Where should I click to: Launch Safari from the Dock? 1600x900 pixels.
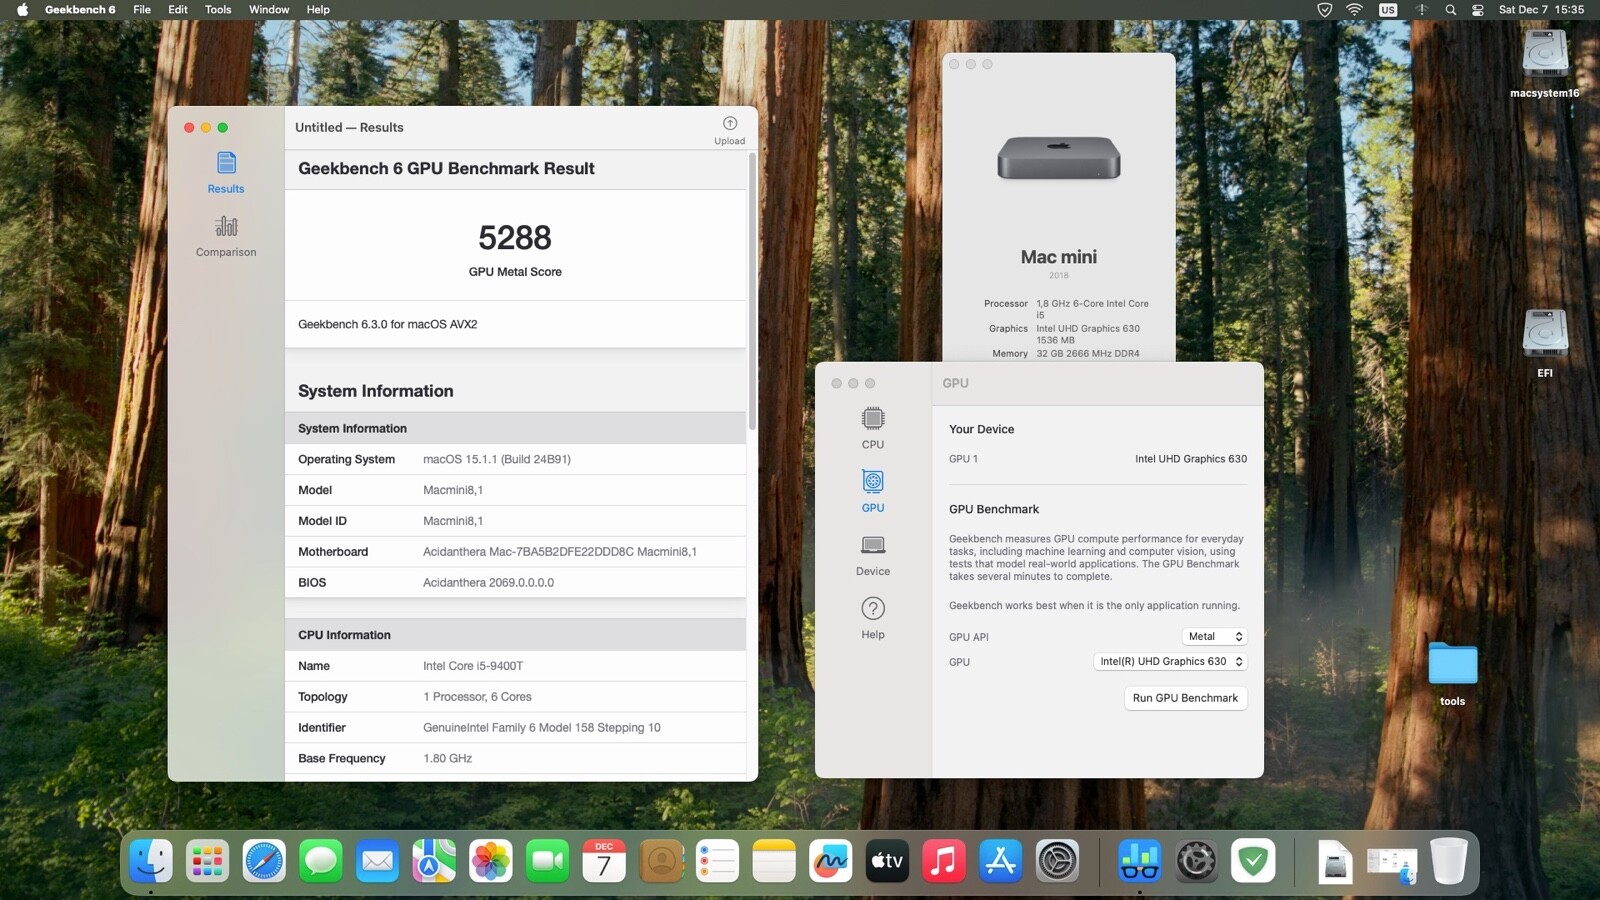coord(264,861)
